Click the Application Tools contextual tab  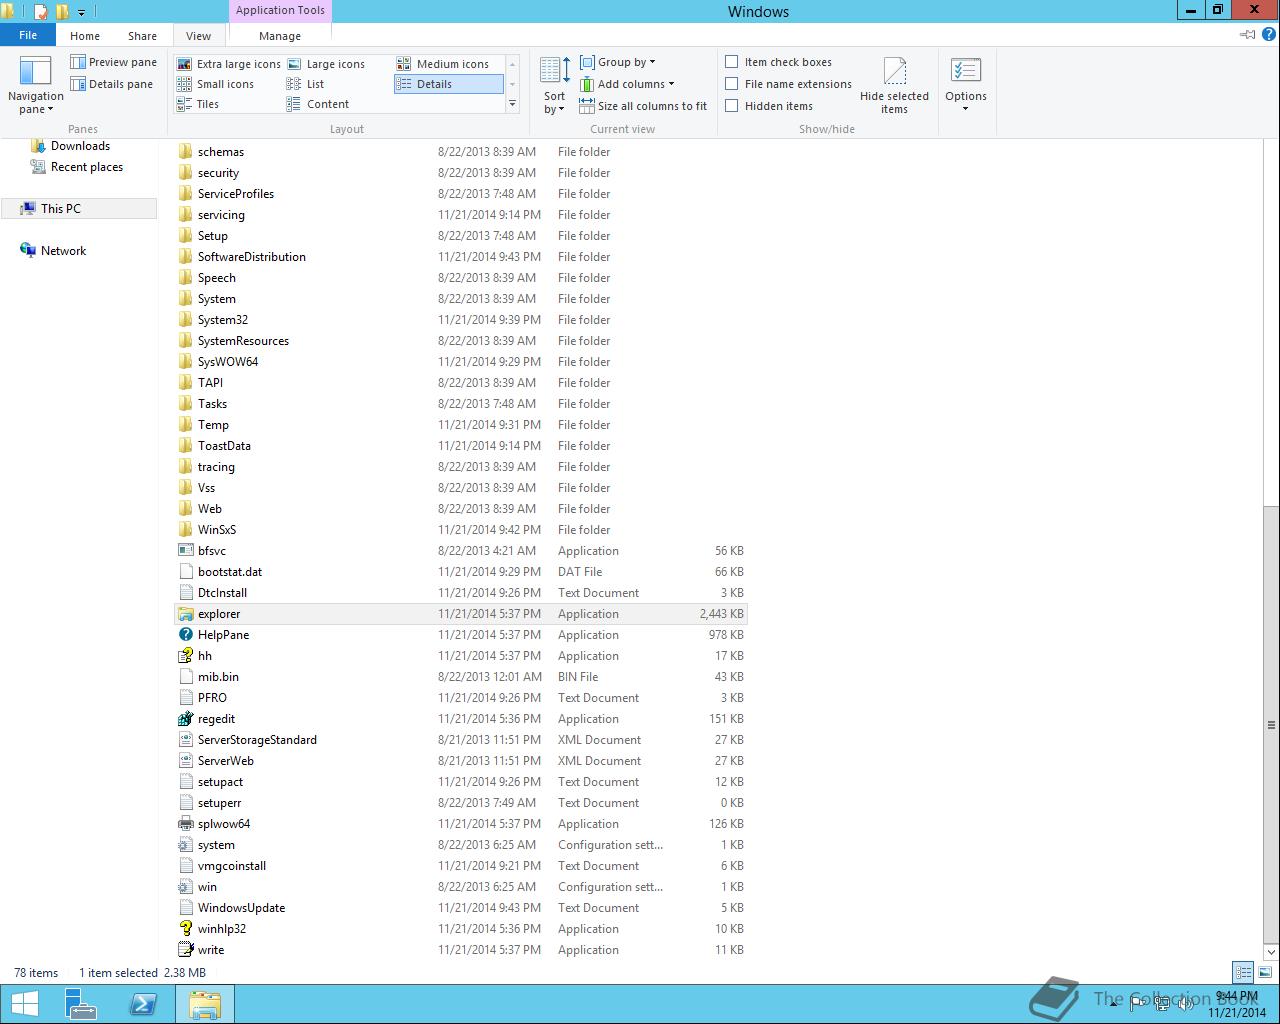[280, 10]
